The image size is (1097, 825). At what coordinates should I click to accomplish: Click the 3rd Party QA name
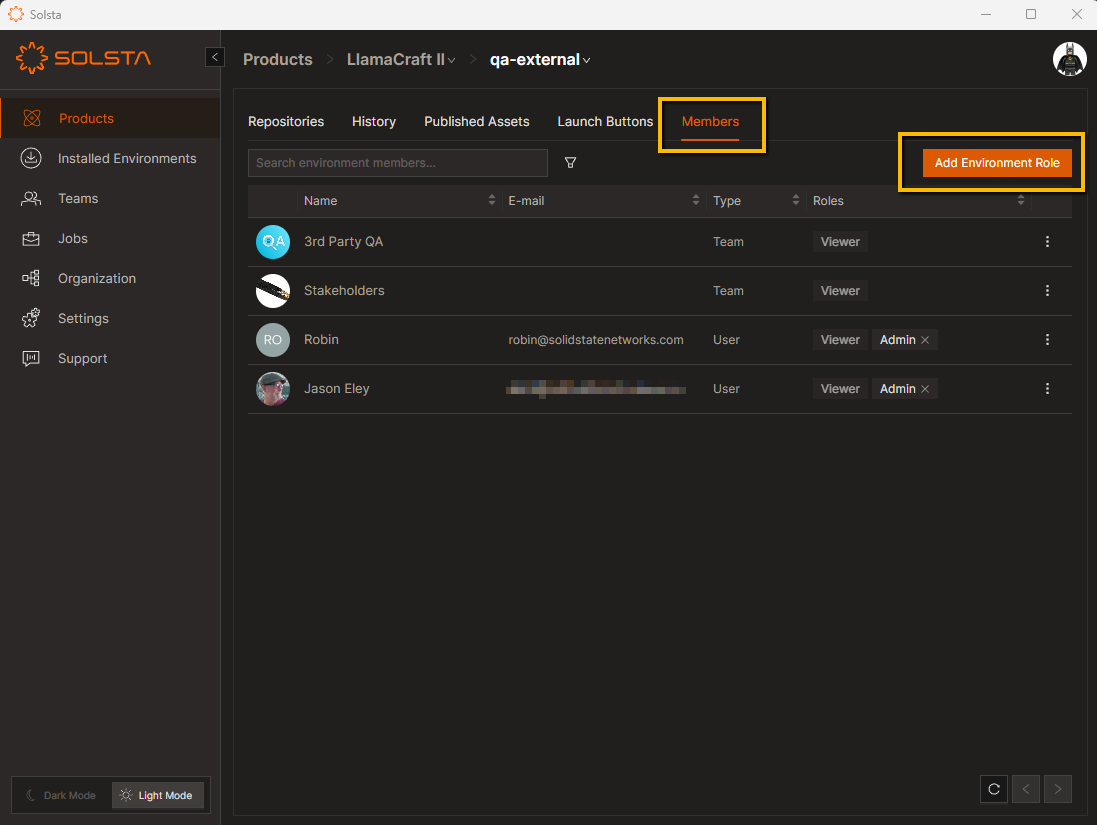pyautogui.click(x=344, y=241)
